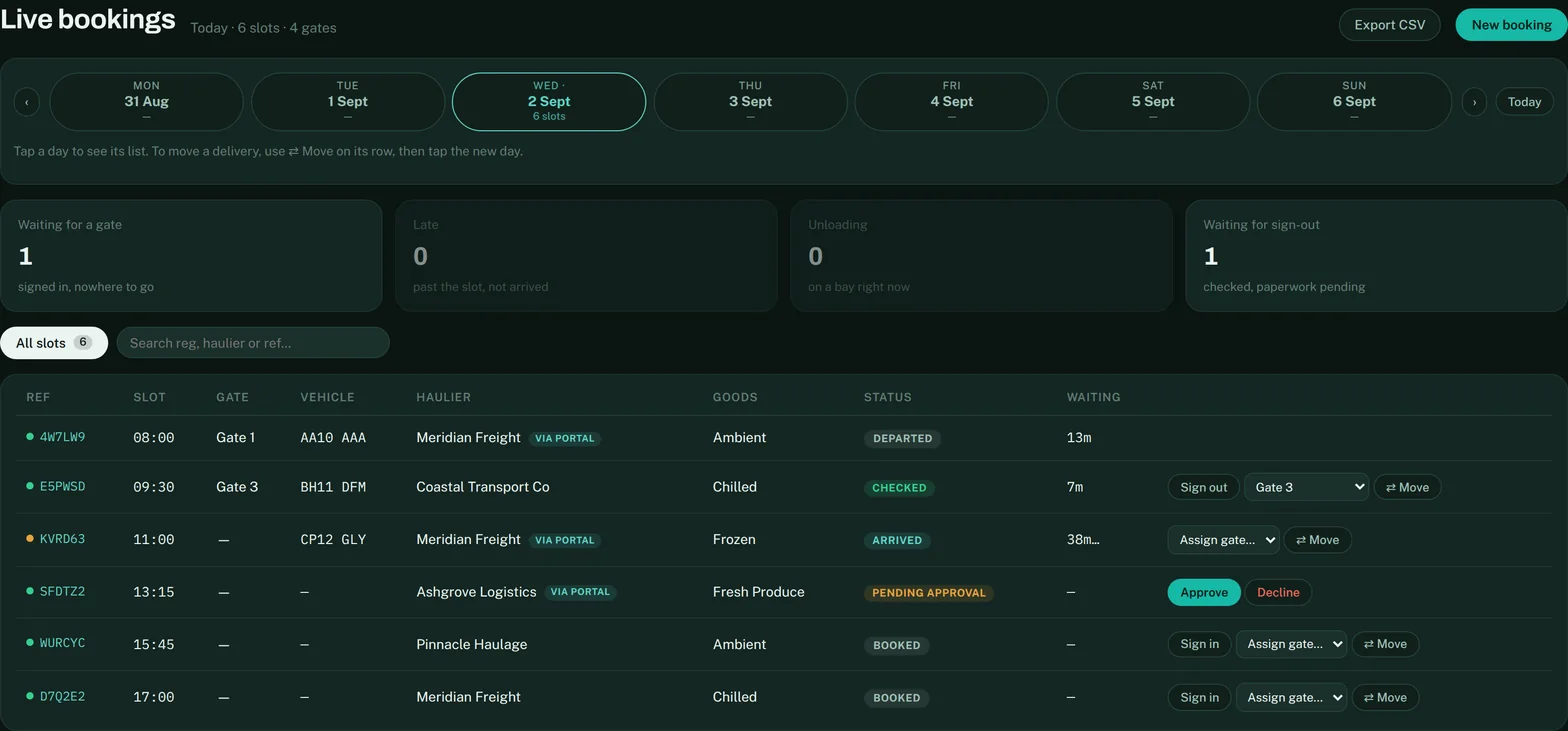Select Fri 4 Sept day tab
Screen dimensions: 1568x731
click(x=951, y=102)
